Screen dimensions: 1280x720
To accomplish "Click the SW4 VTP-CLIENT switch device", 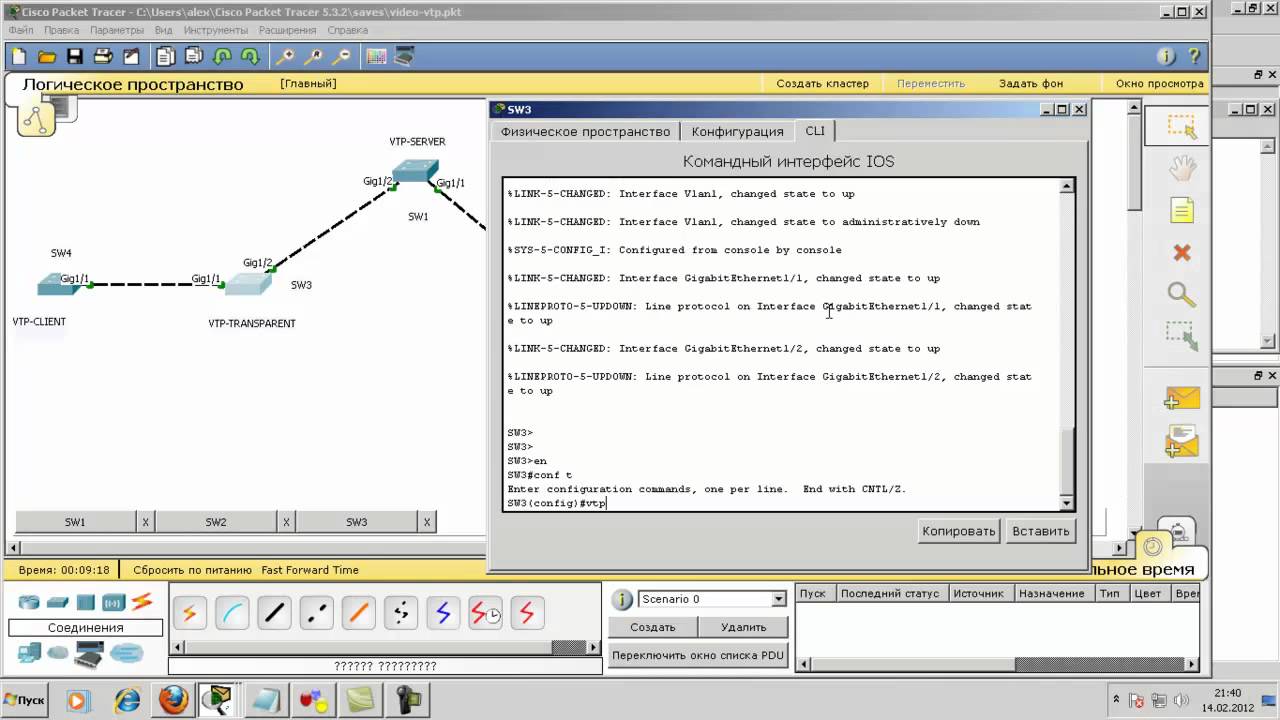I will pos(57,285).
